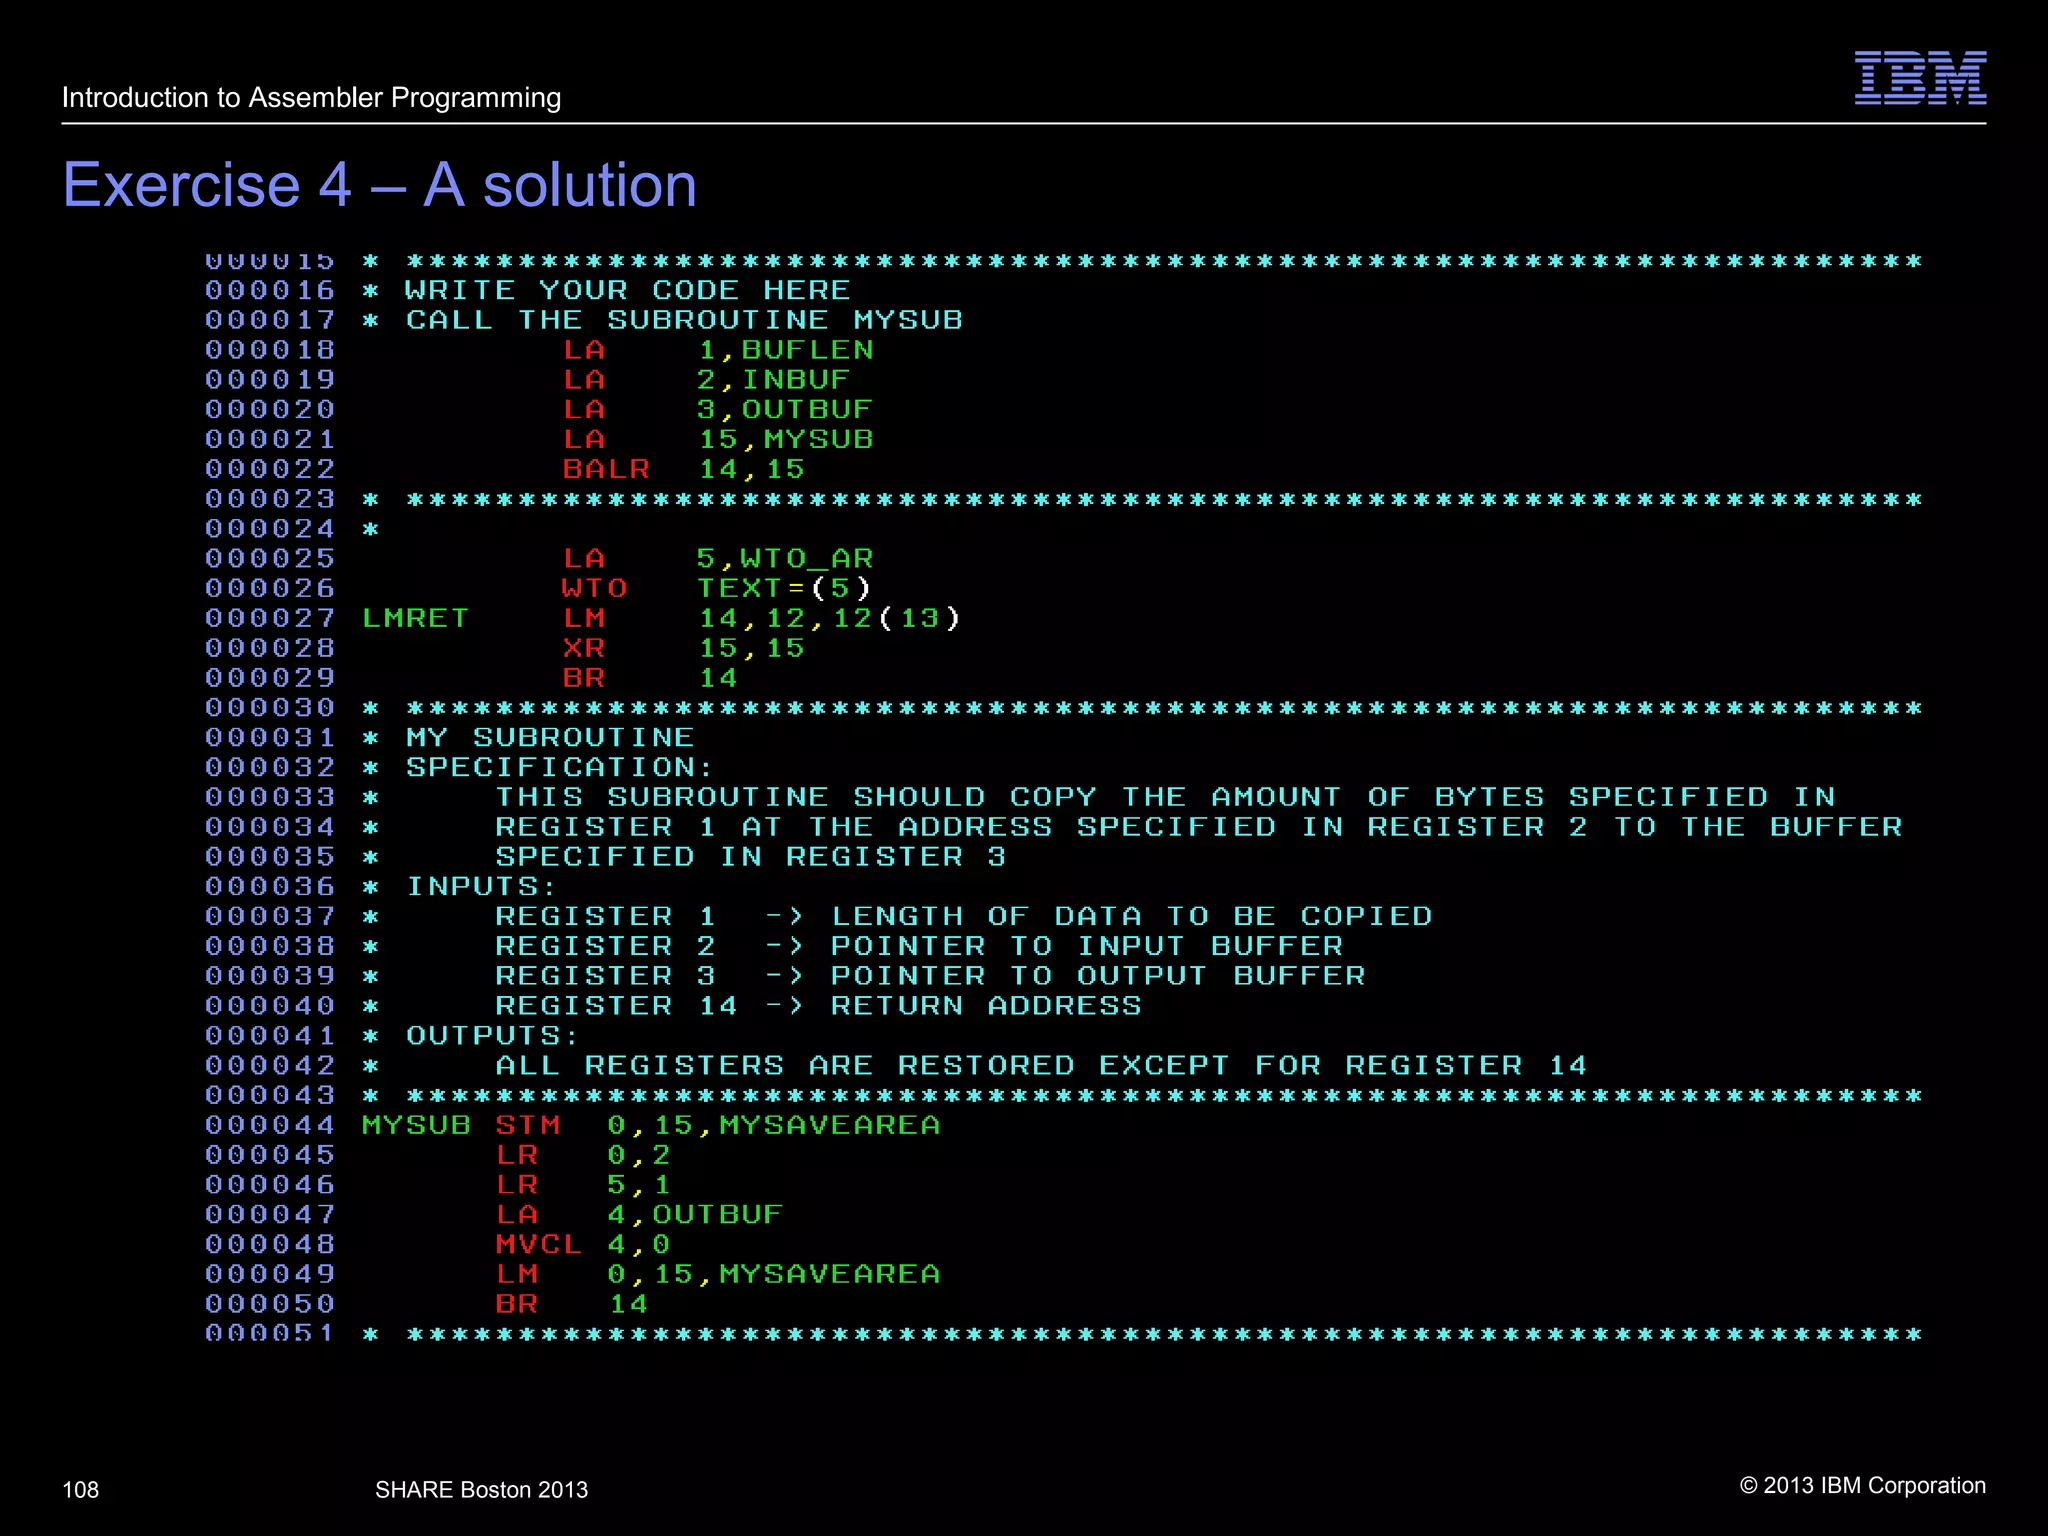Click the operand '0,15,MYSAVEAREA' after STM
This screenshot has width=2048, height=1536.
[774, 1125]
